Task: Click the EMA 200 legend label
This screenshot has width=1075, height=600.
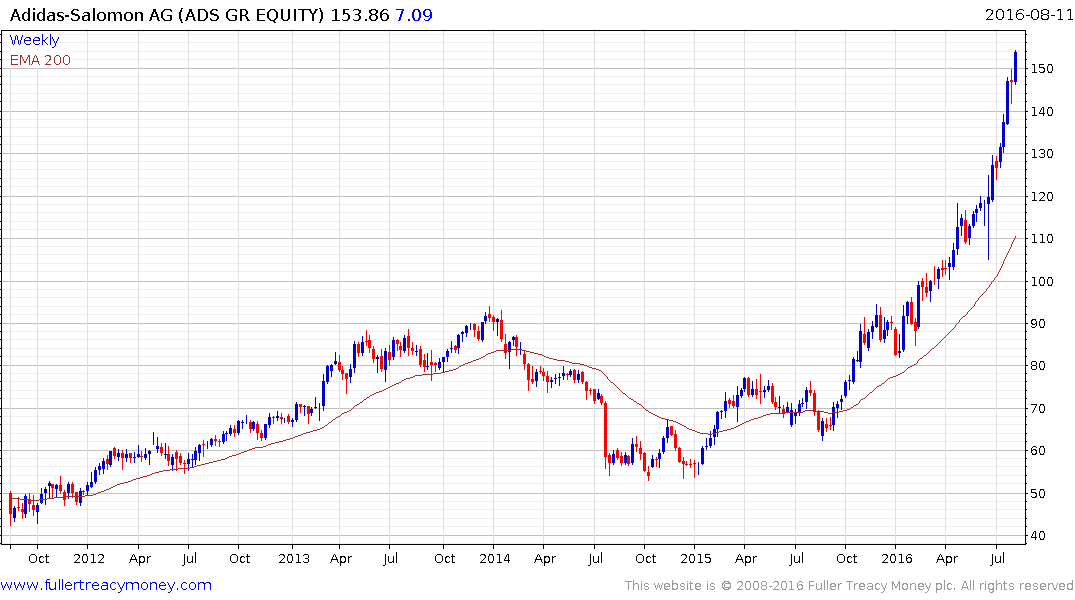Action: click(x=40, y=60)
